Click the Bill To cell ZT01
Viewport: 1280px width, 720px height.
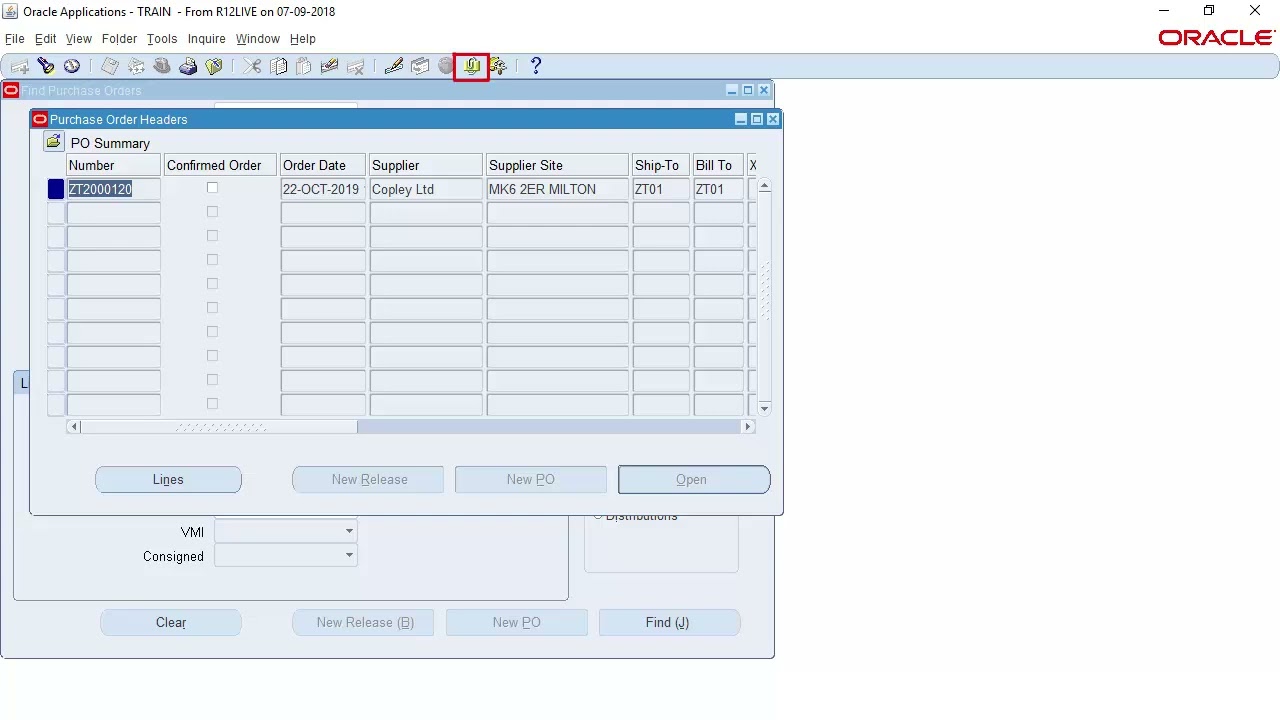718,189
